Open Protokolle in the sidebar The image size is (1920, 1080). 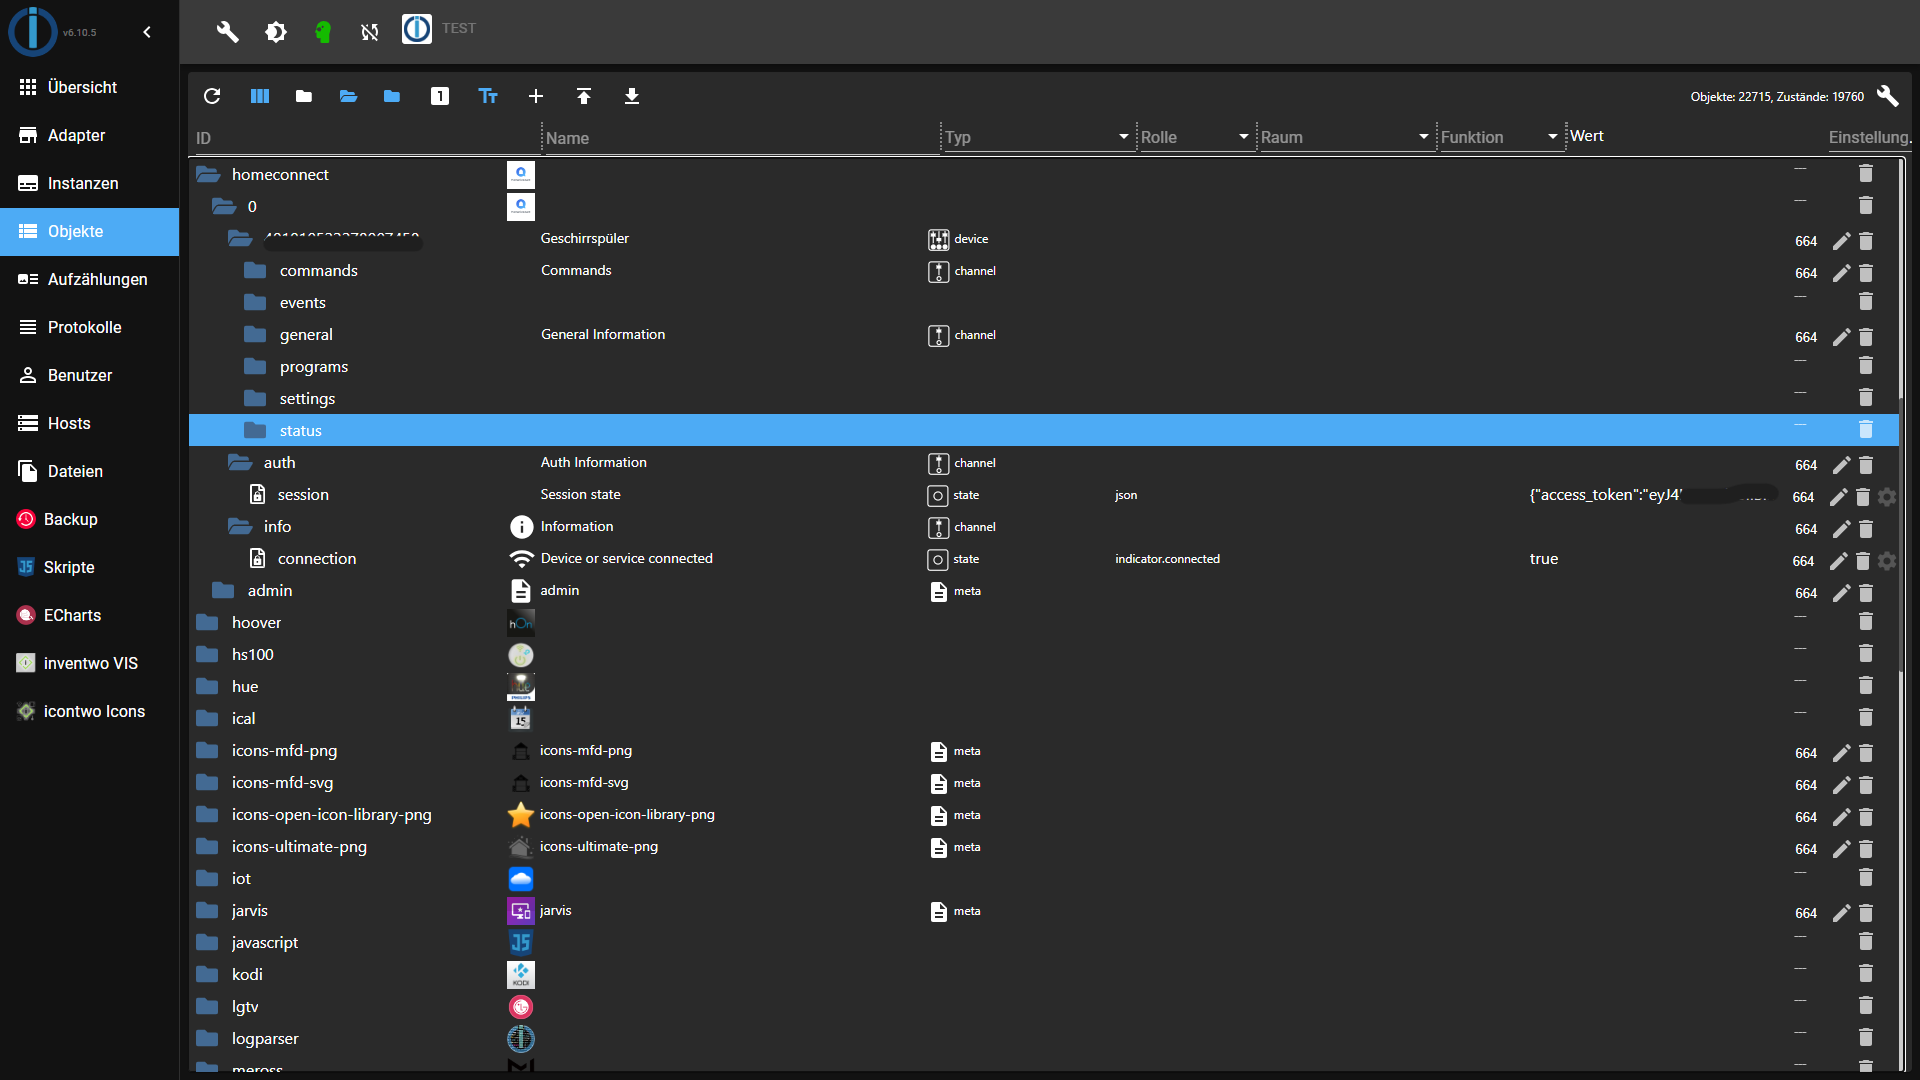(x=90, y=327)
